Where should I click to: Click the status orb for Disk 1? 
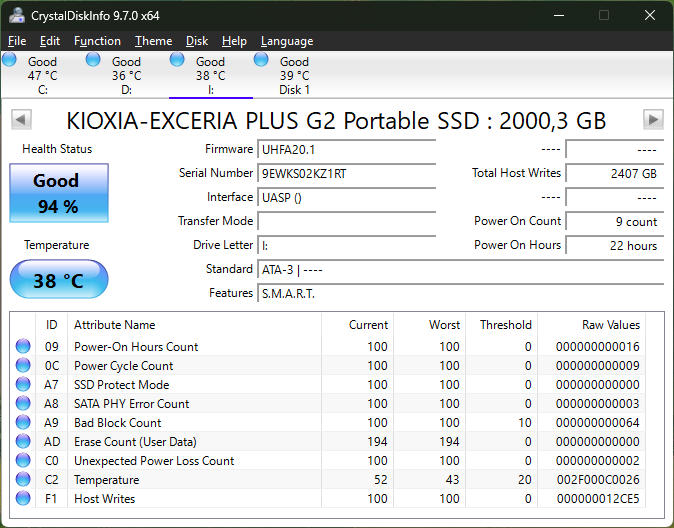[x=261, y=61]
